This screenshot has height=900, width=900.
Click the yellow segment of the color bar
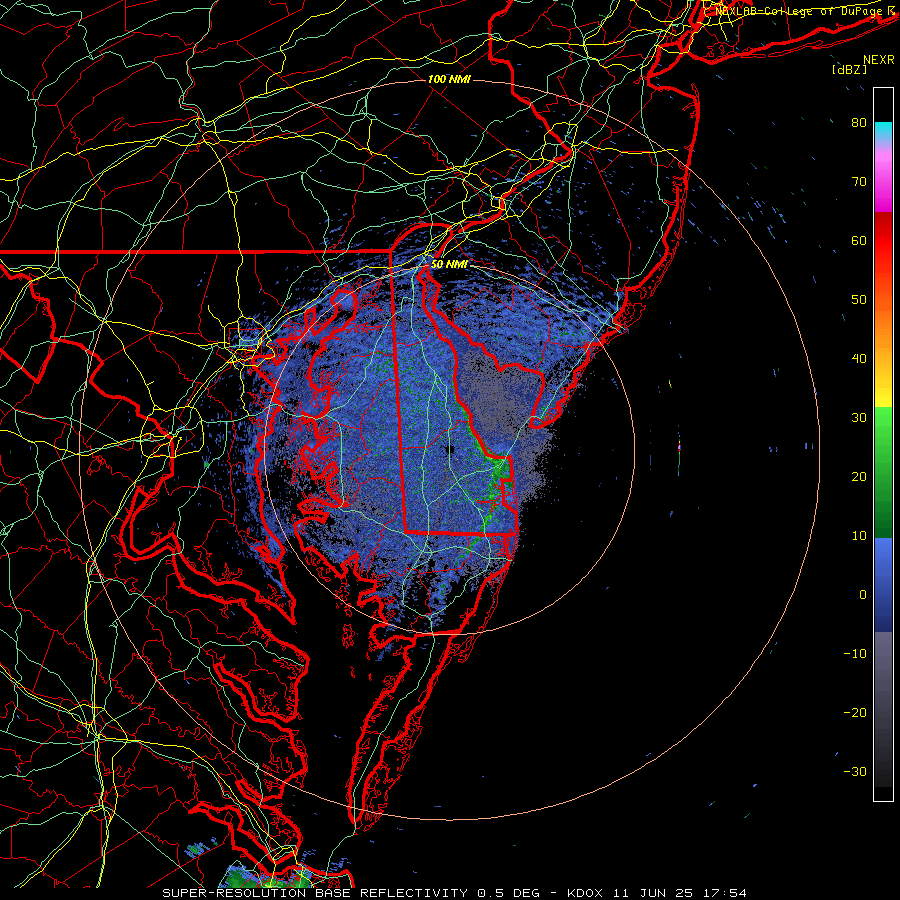(883, 390)
